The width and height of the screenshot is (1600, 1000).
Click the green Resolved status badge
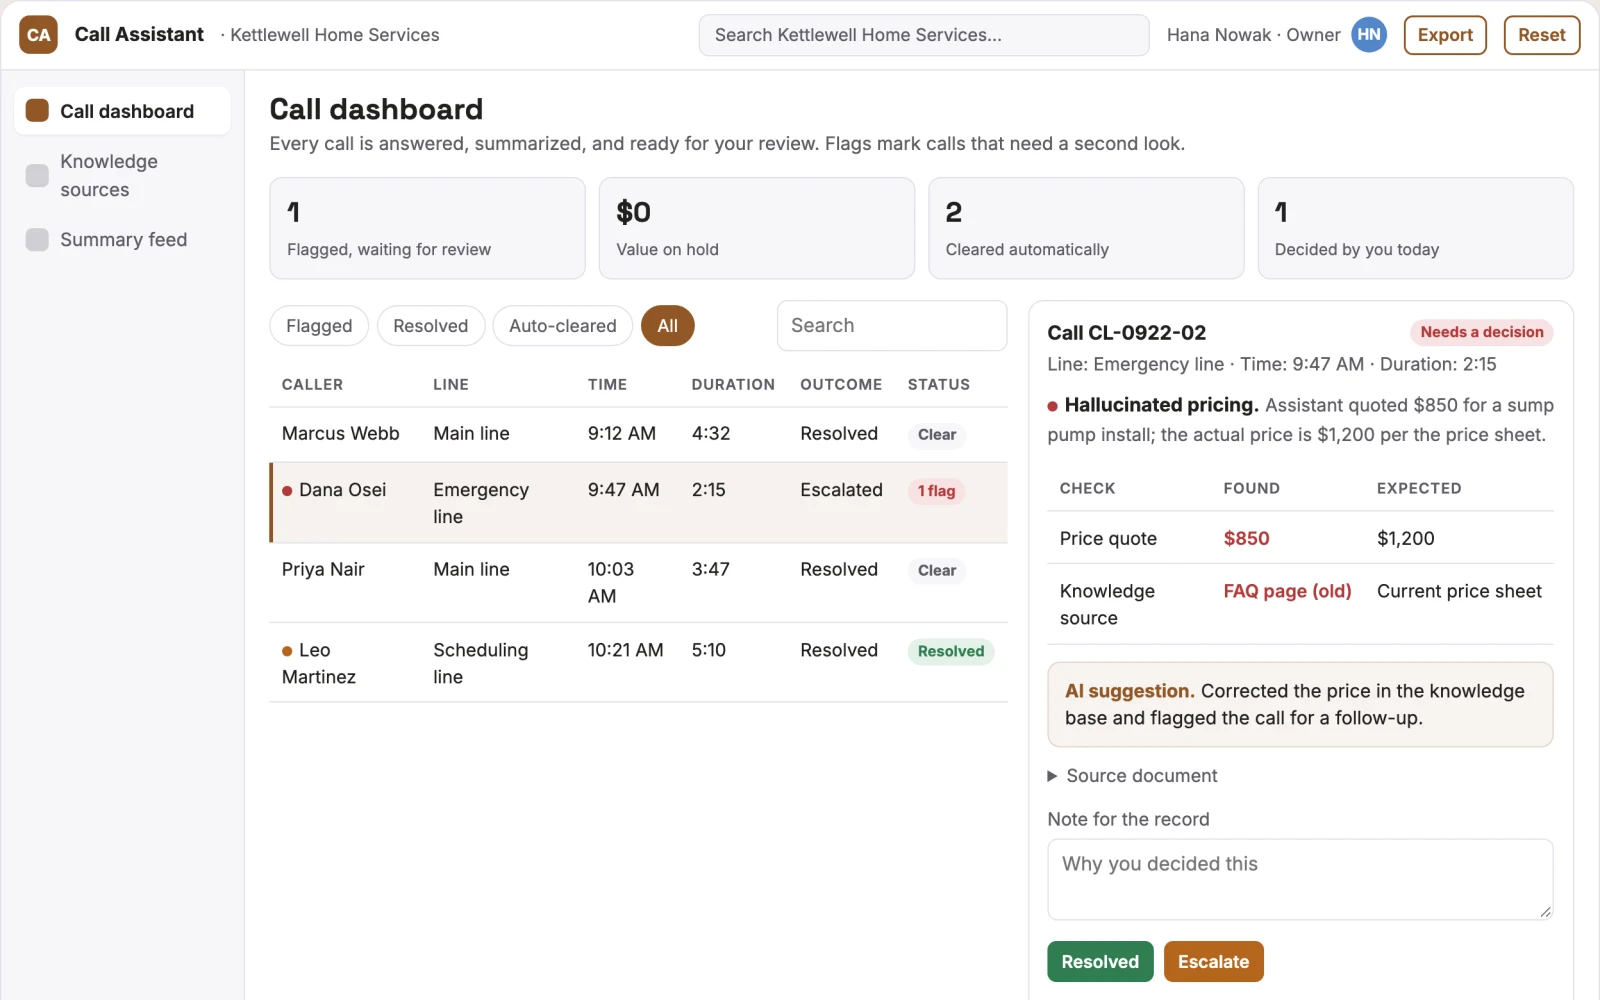[950, 651]
